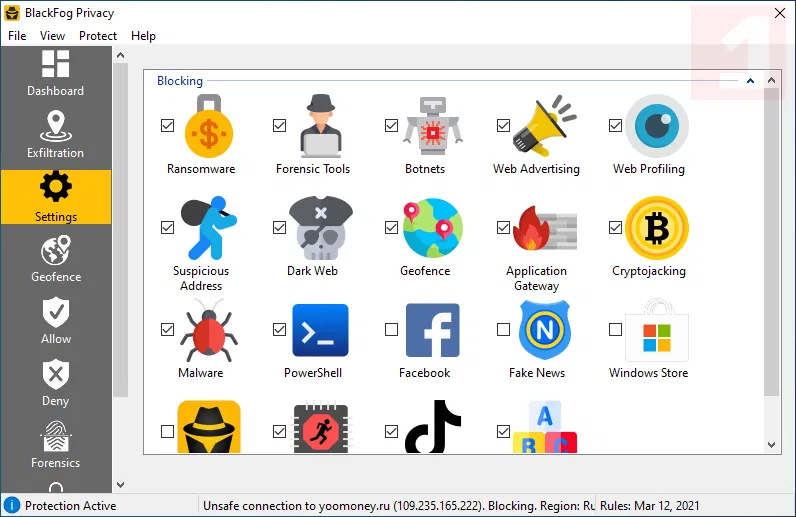
Task: Disable the Dark Web checkbox
Action: tap(279, 228)
